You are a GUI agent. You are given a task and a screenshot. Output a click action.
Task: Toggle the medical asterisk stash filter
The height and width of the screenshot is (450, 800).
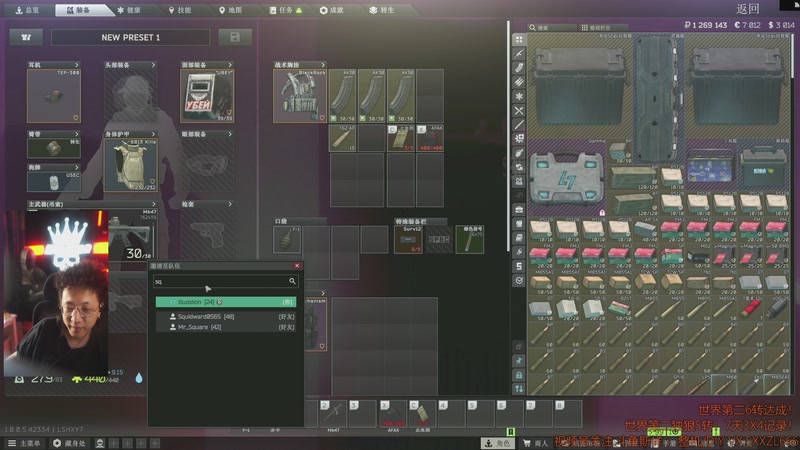point(519,96)
